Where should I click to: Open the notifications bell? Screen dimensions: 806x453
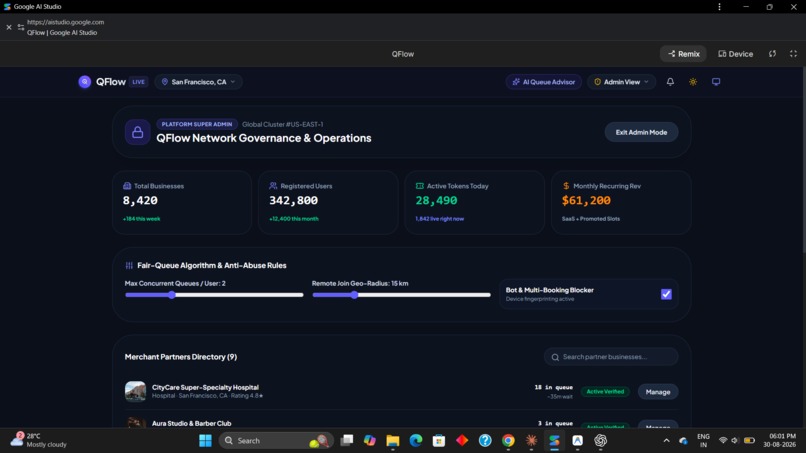pos(670,82)
